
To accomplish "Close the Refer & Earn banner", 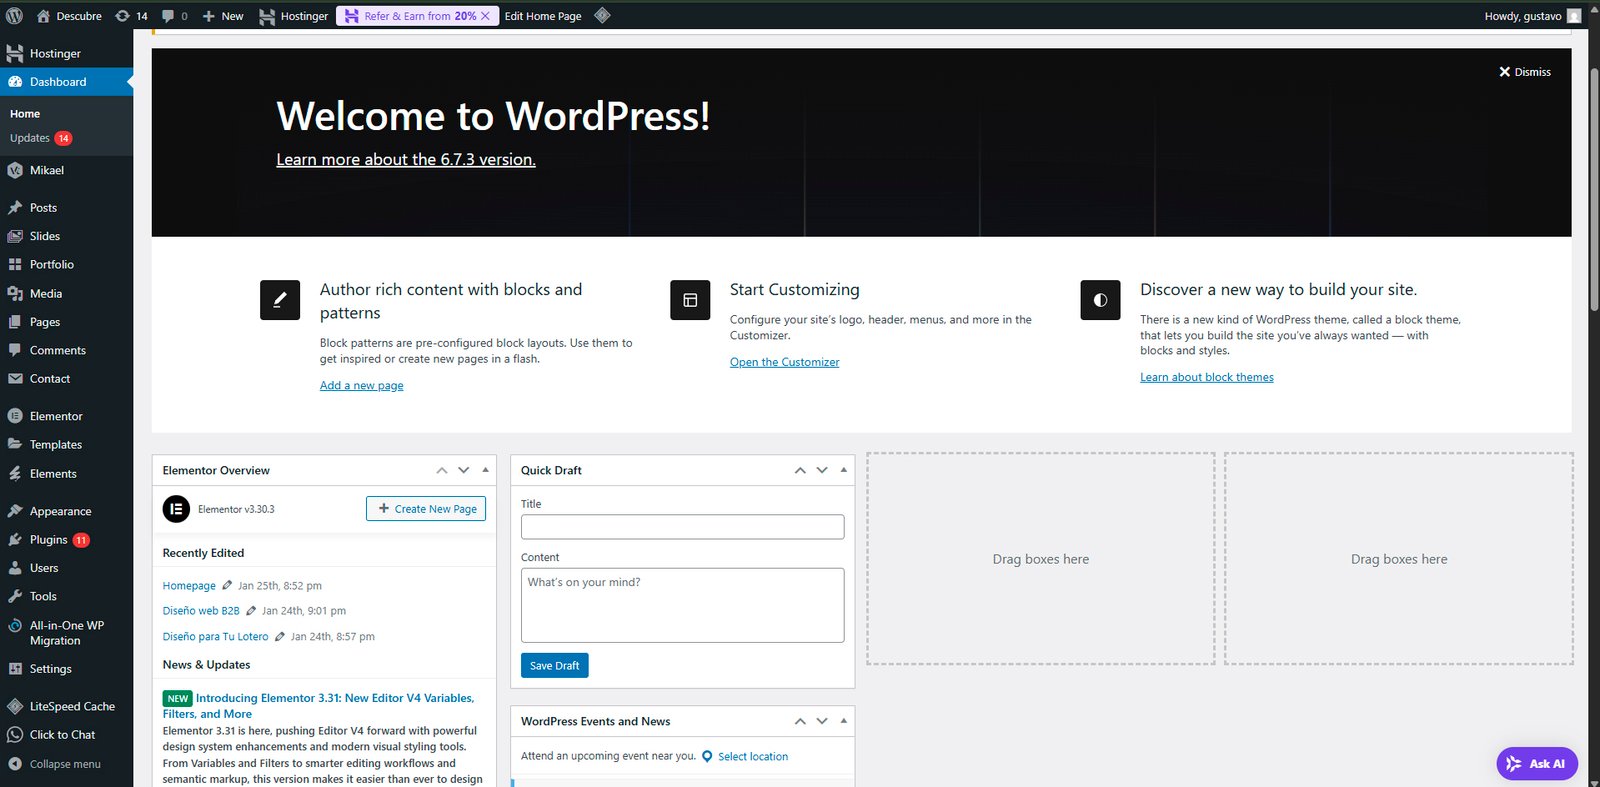I will (486, 16).
